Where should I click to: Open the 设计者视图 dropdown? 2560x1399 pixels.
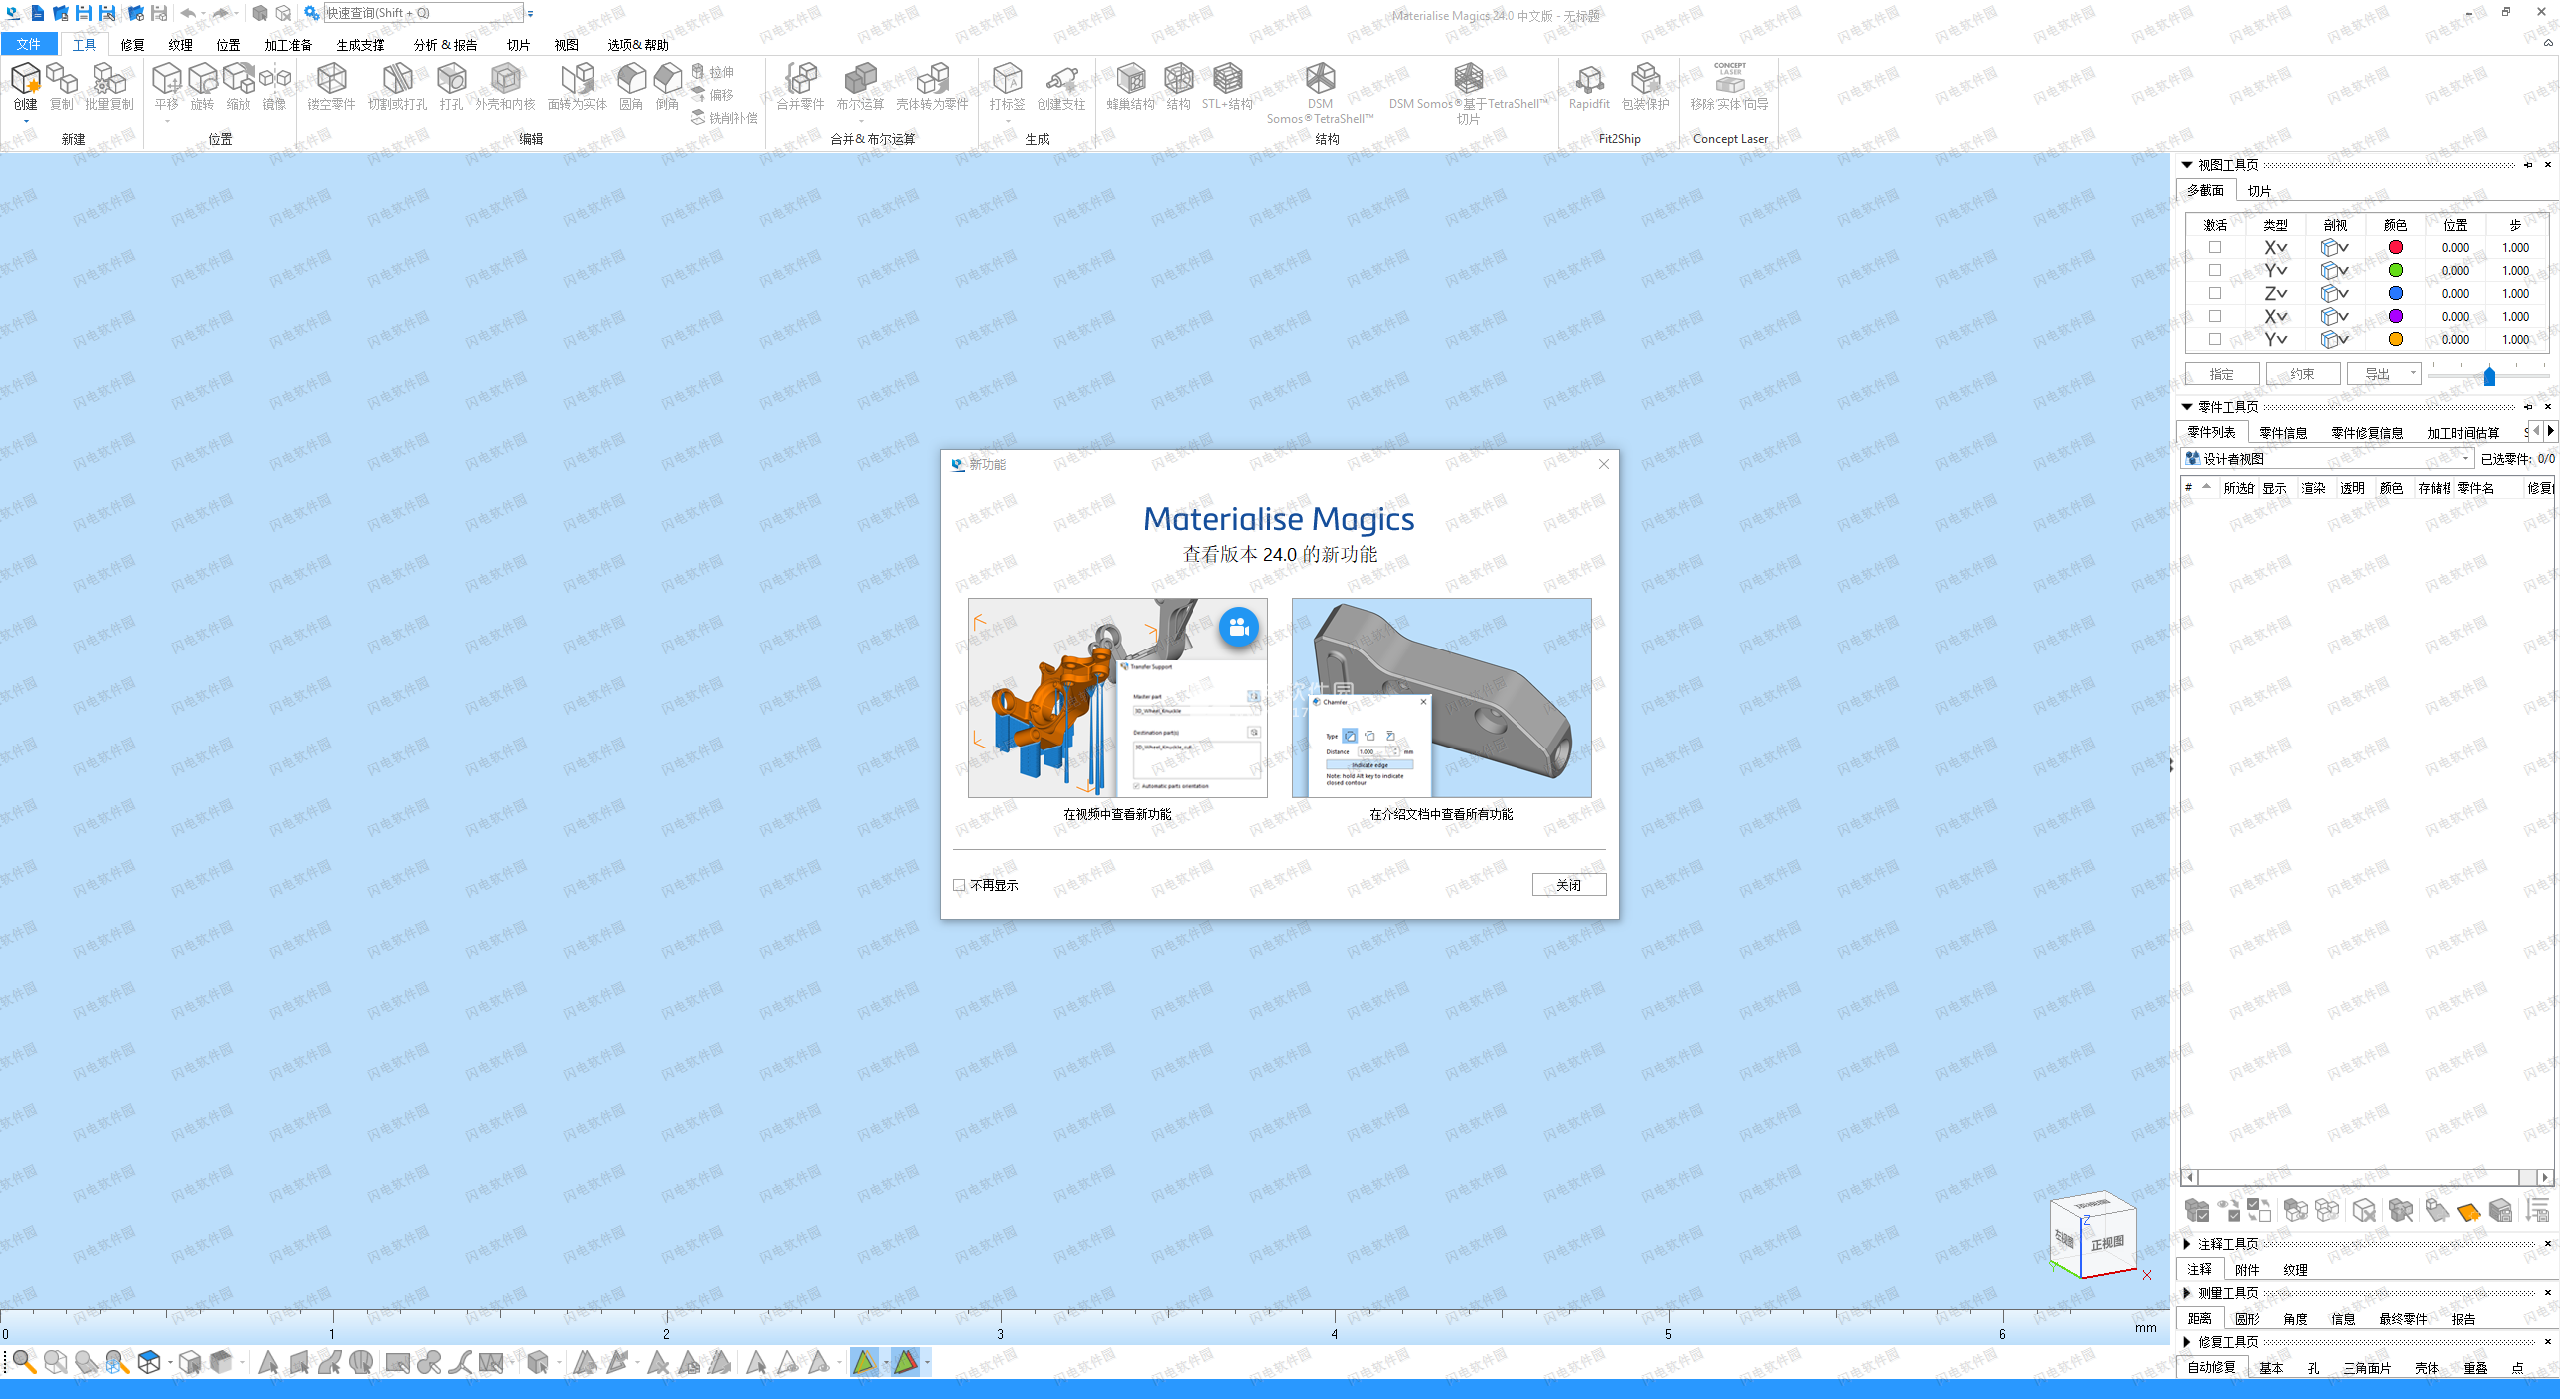(x=2327, y=458)
